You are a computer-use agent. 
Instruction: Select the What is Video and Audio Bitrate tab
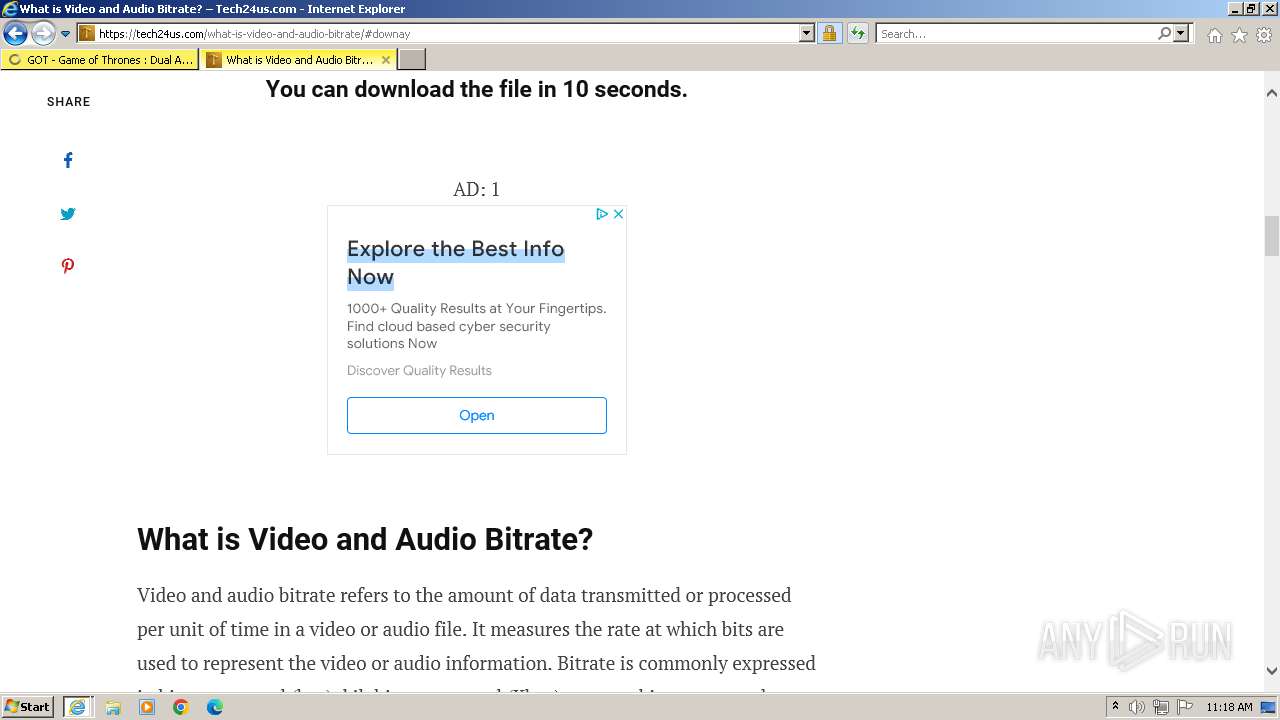(290, 60)
